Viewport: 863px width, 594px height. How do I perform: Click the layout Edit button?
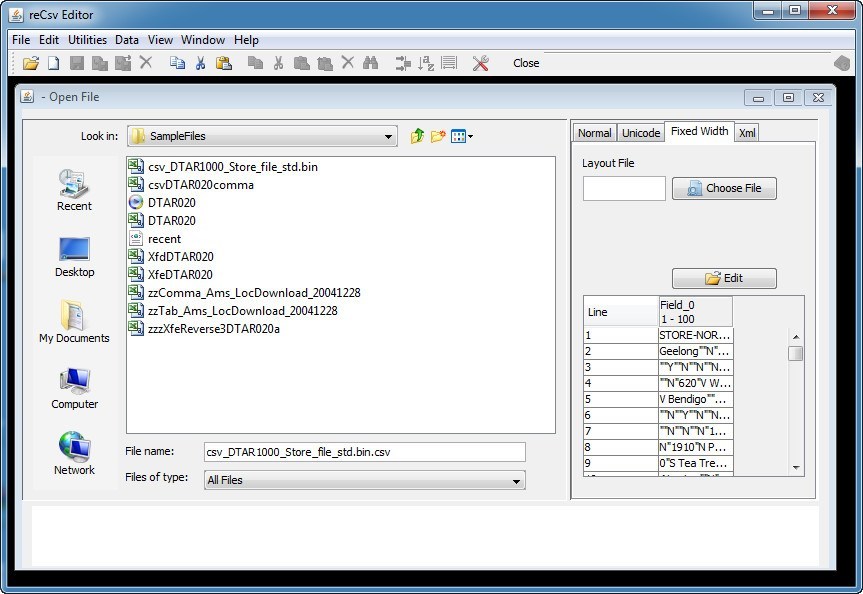724,278
